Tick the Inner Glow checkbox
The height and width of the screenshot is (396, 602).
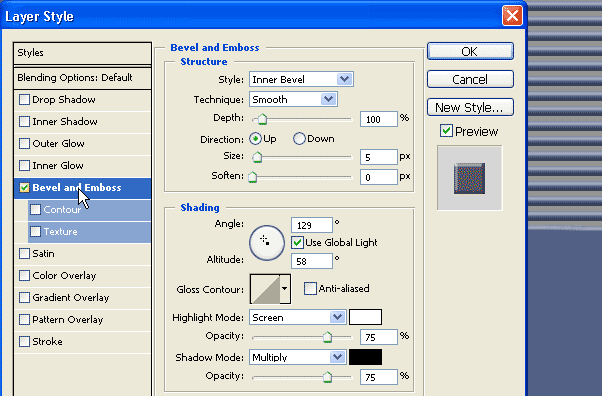point(24,166)
